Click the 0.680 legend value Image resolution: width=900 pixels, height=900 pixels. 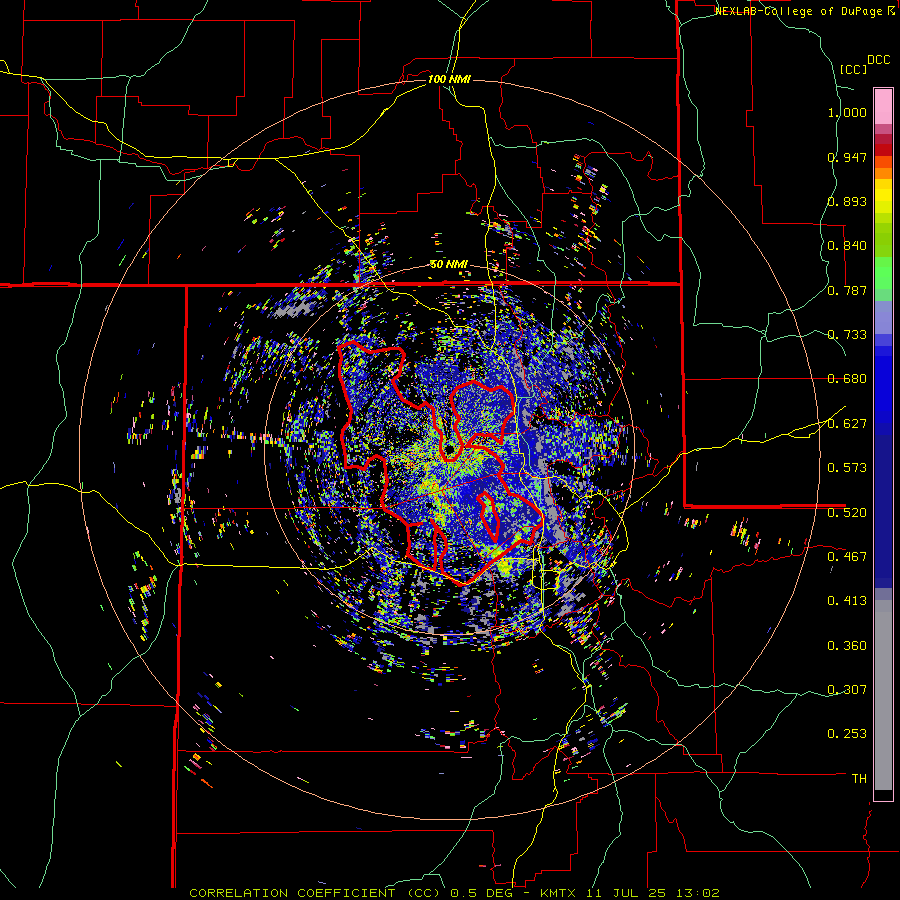coord(847,379)
